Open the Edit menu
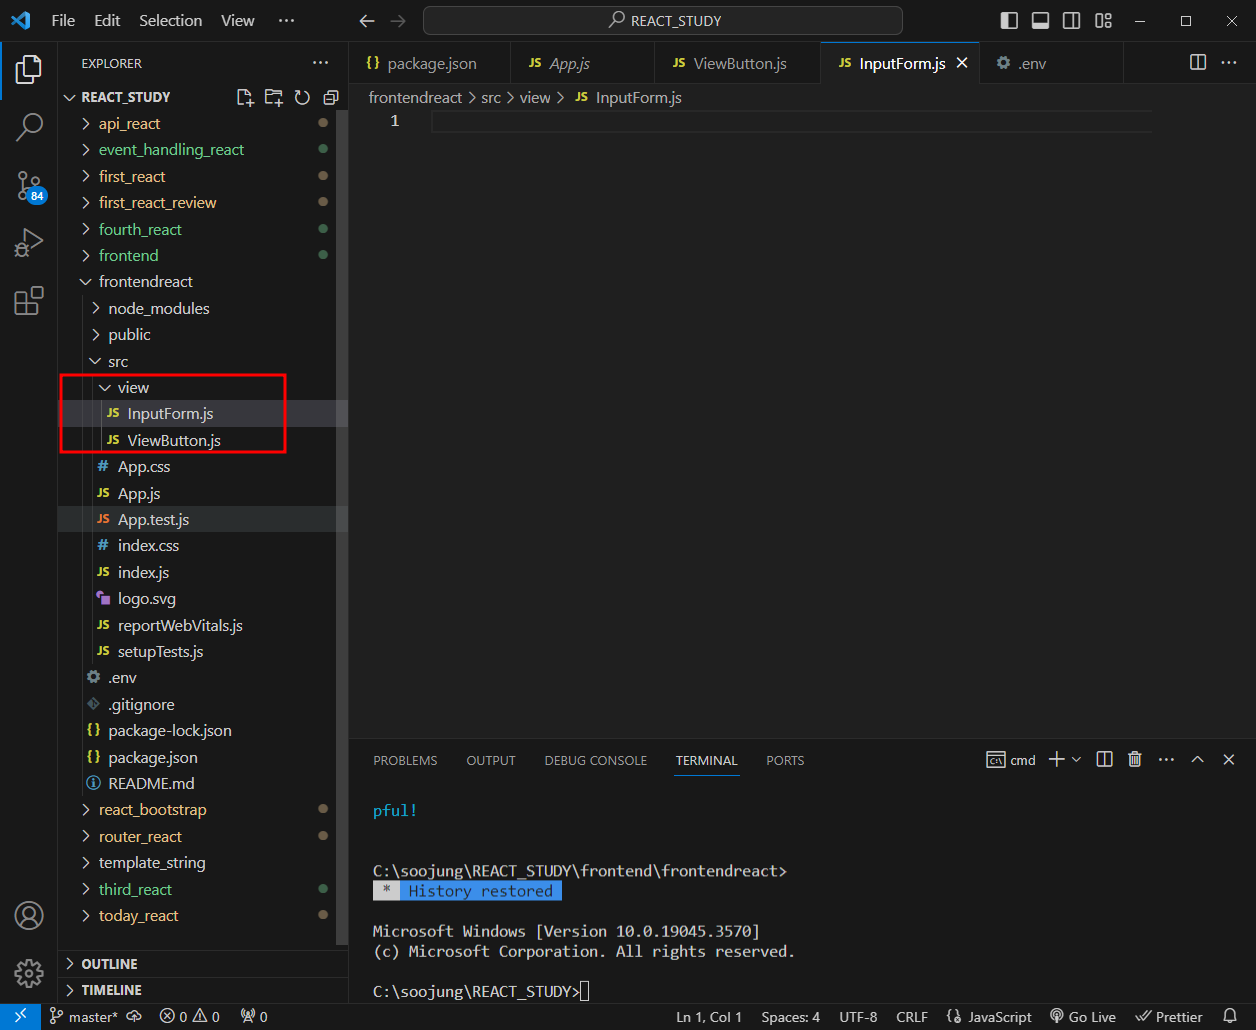The width and height of the screenshot is (1256, 1030). click(107, 21)
